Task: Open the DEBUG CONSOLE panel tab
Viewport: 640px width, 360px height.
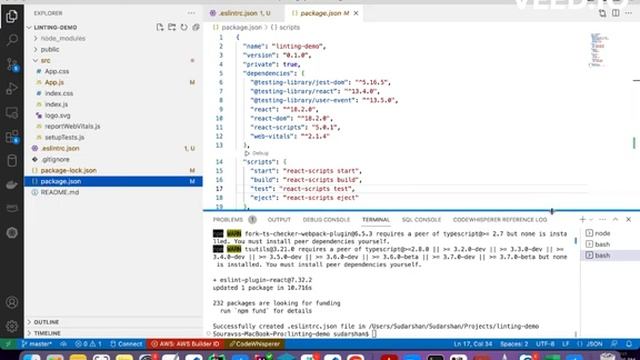Action: point(326,220)
